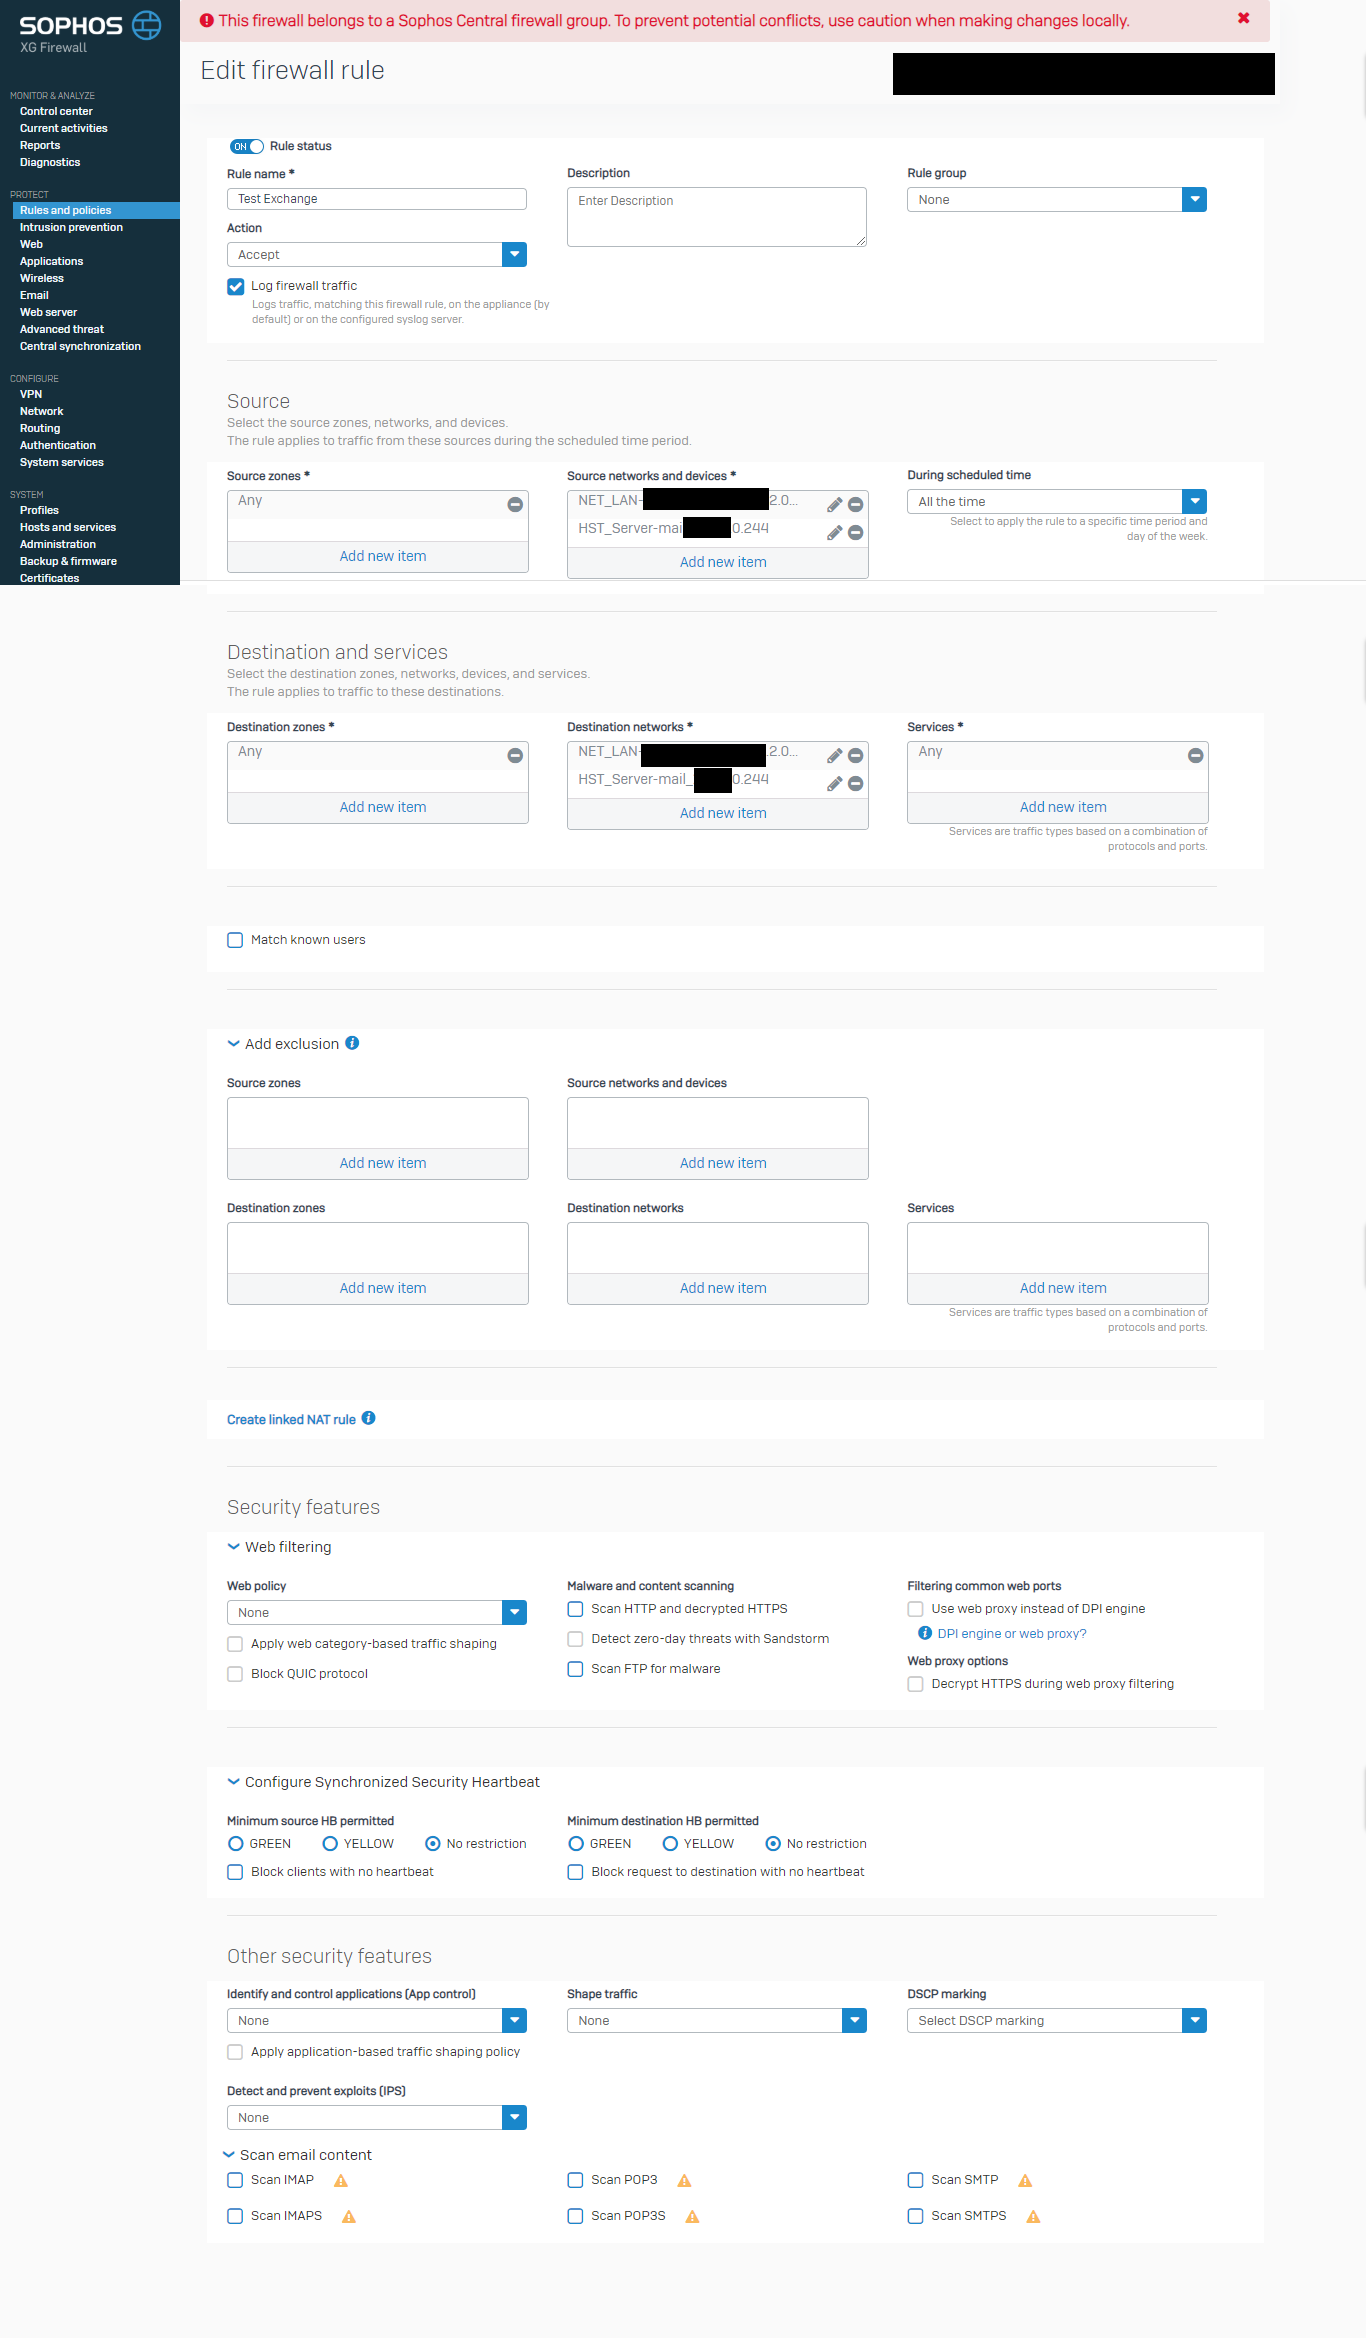This screenshot has width=1366, height=2338.
Task: Remove HST_Server-mail source network entry
Action: [856, 533]
